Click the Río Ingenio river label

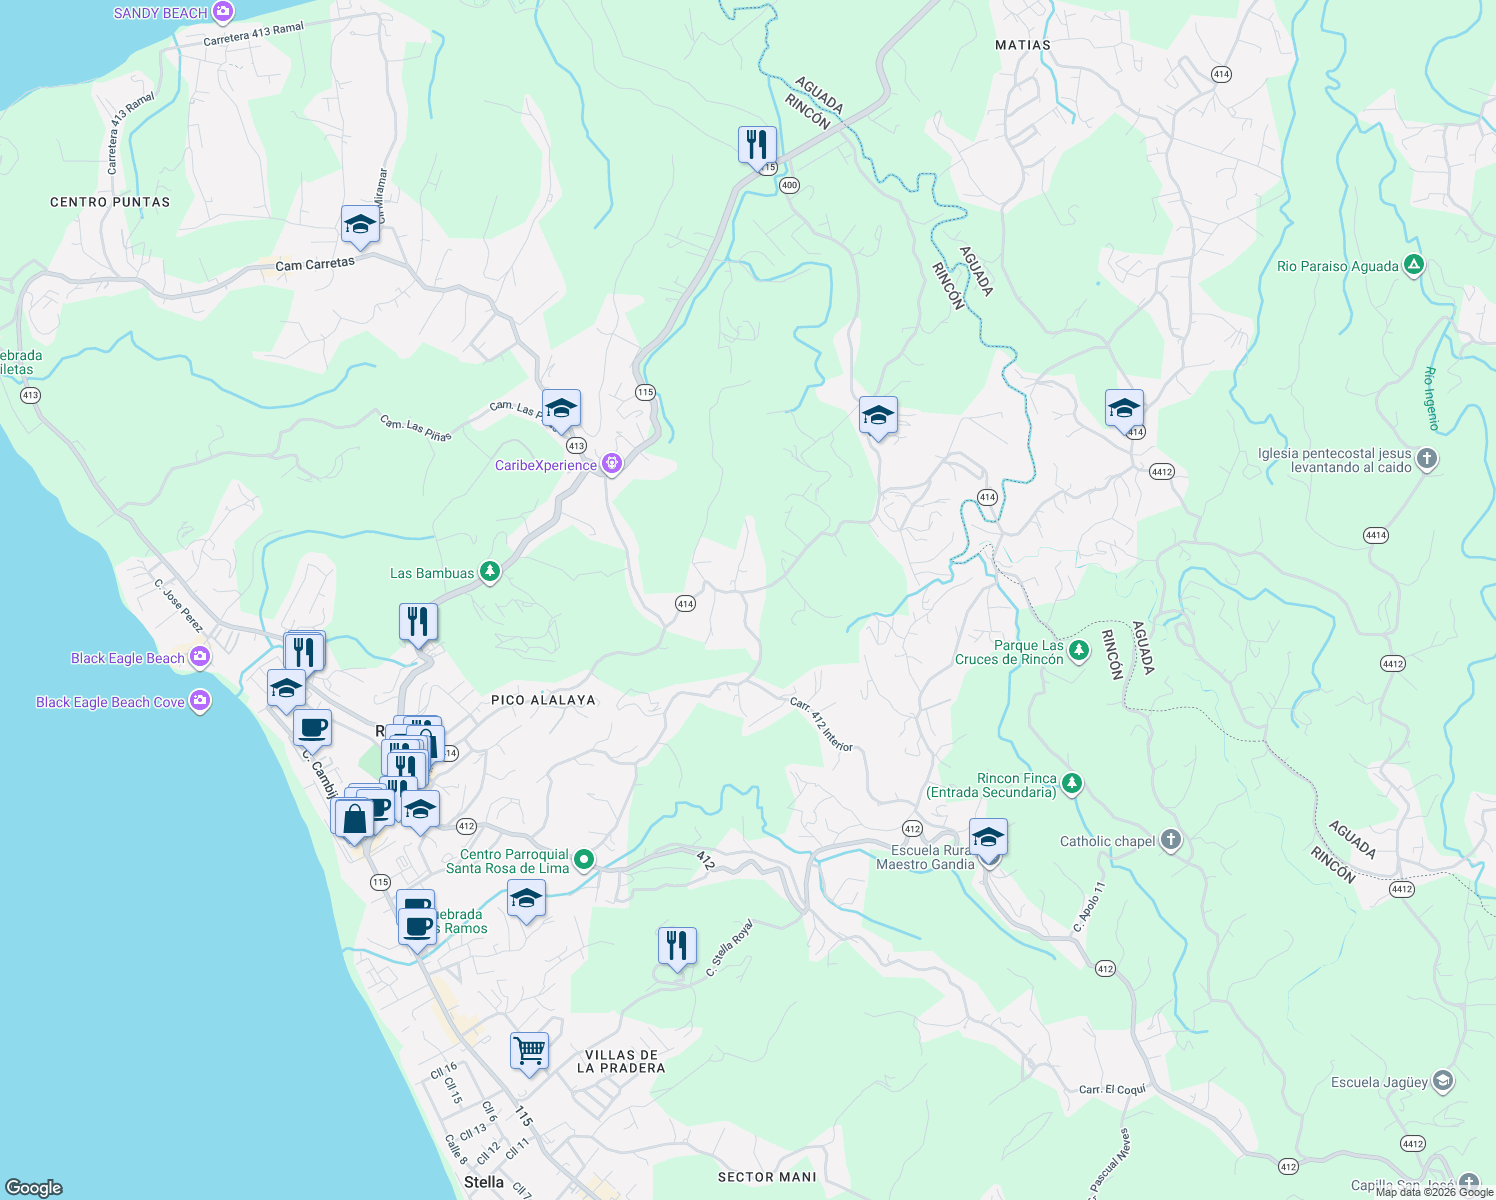coord(1431,399)
